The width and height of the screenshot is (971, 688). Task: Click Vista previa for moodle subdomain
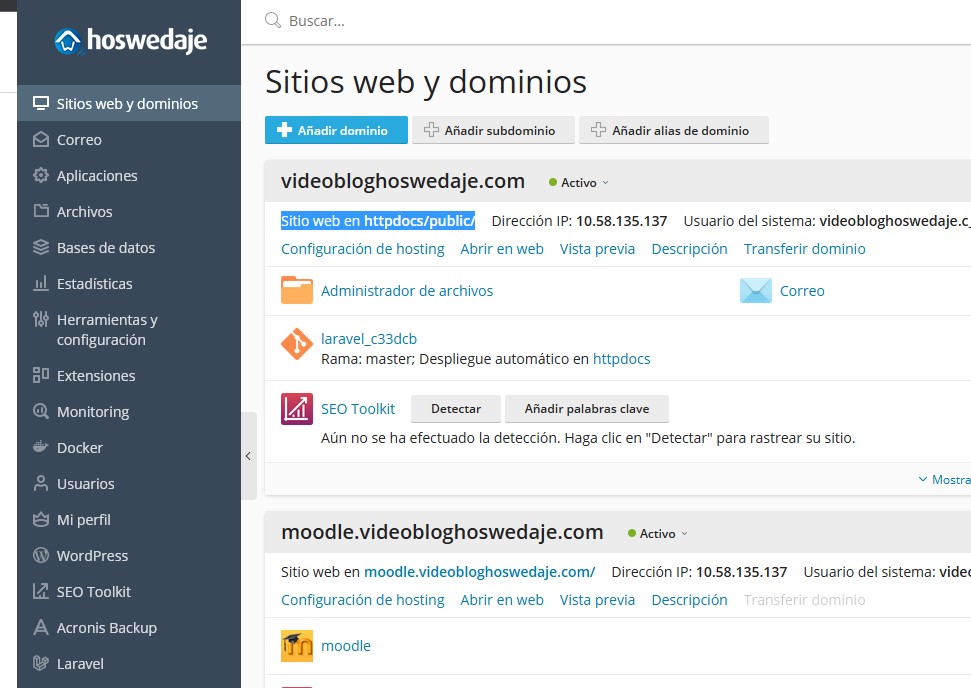point(598,600)
